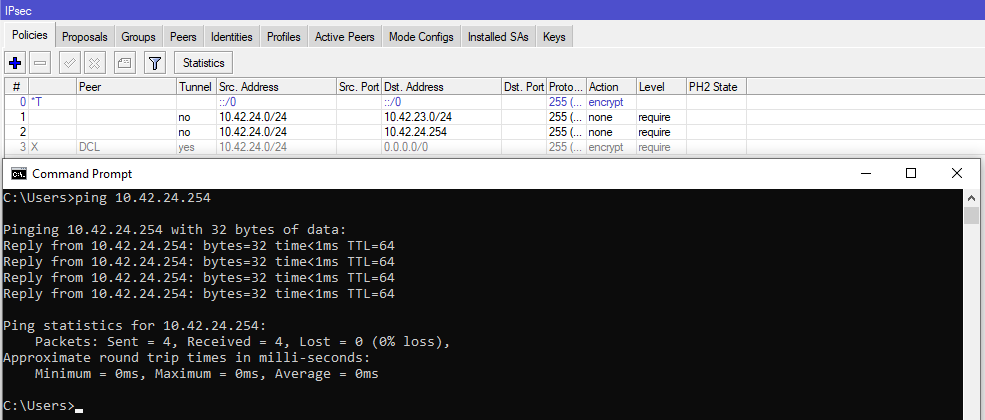This screenshot has width=985, height=420.
Task: Switch to the Peers tab
Action: pos(183,37)
